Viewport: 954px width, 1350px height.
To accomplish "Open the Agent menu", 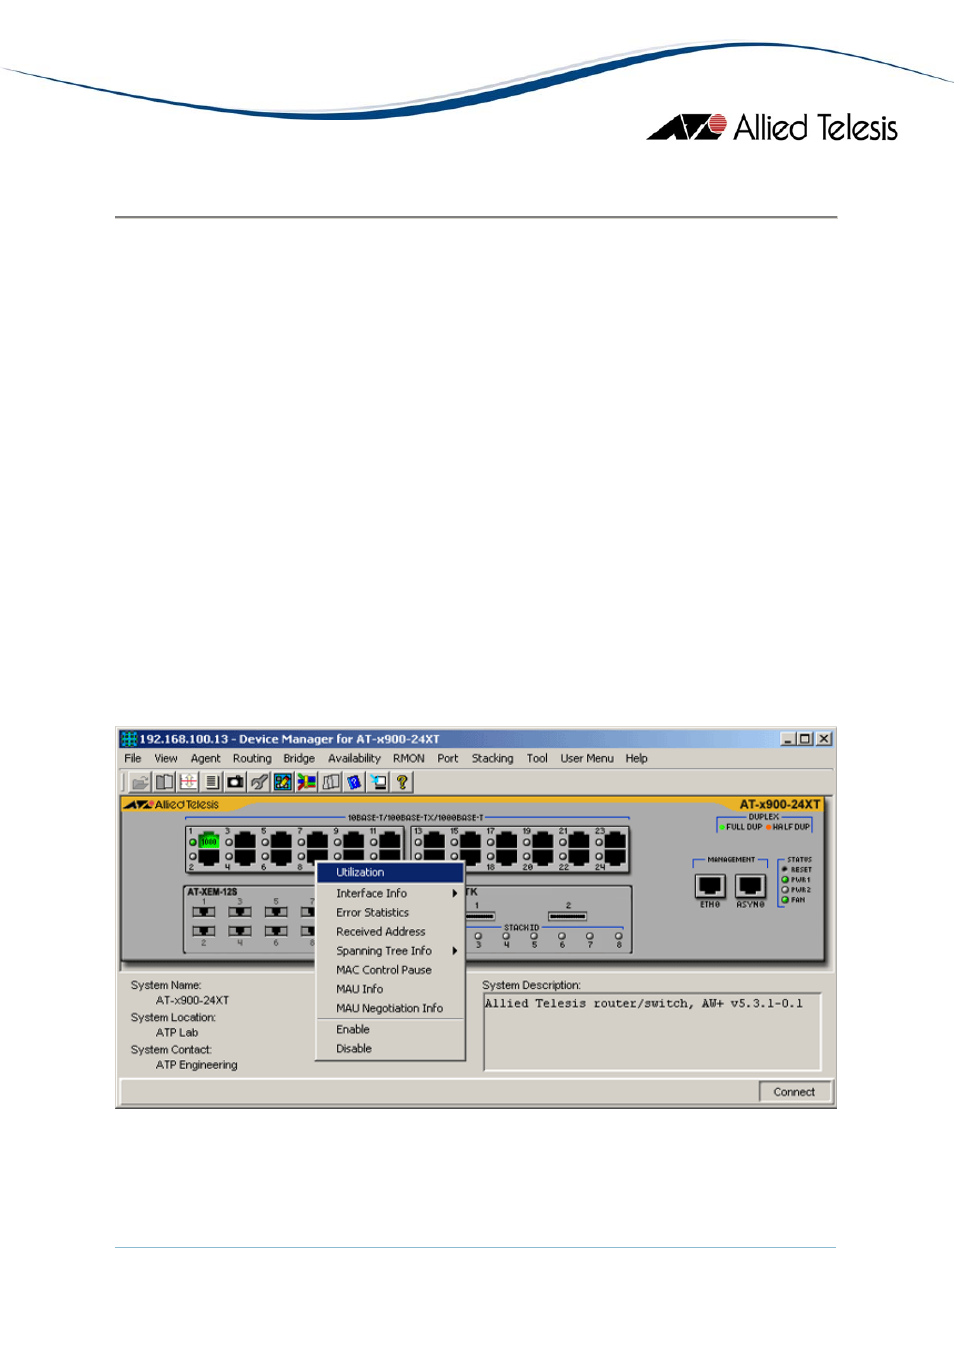I will [x=206, y=759].
